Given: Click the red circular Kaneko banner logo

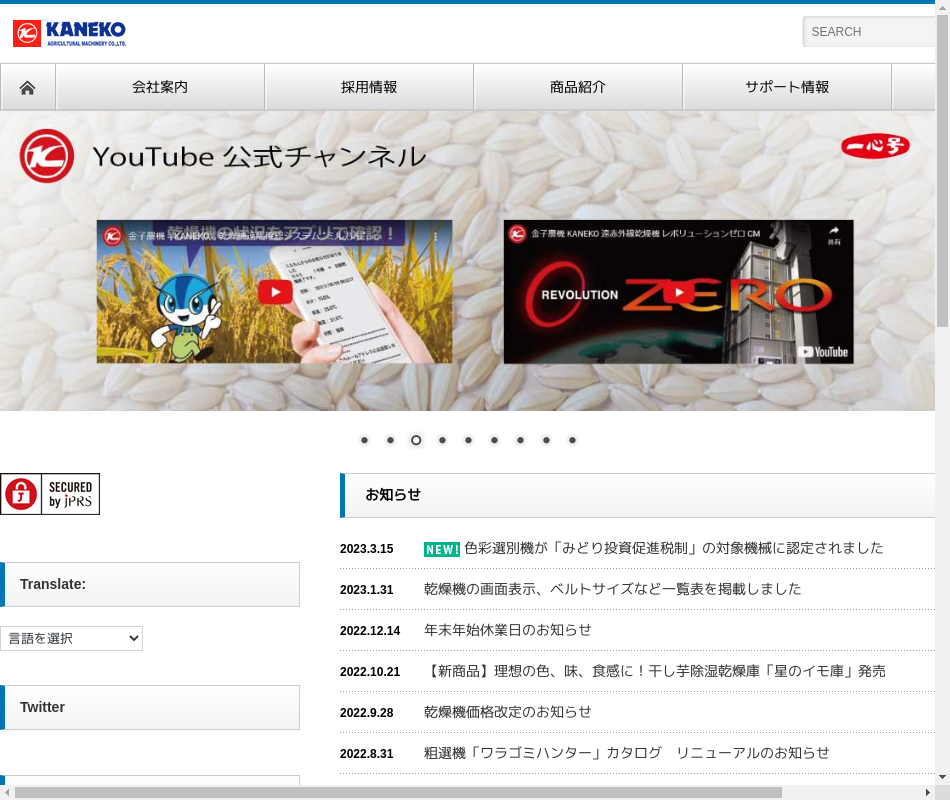Looking at the screenshot, I should coord(46,156).
